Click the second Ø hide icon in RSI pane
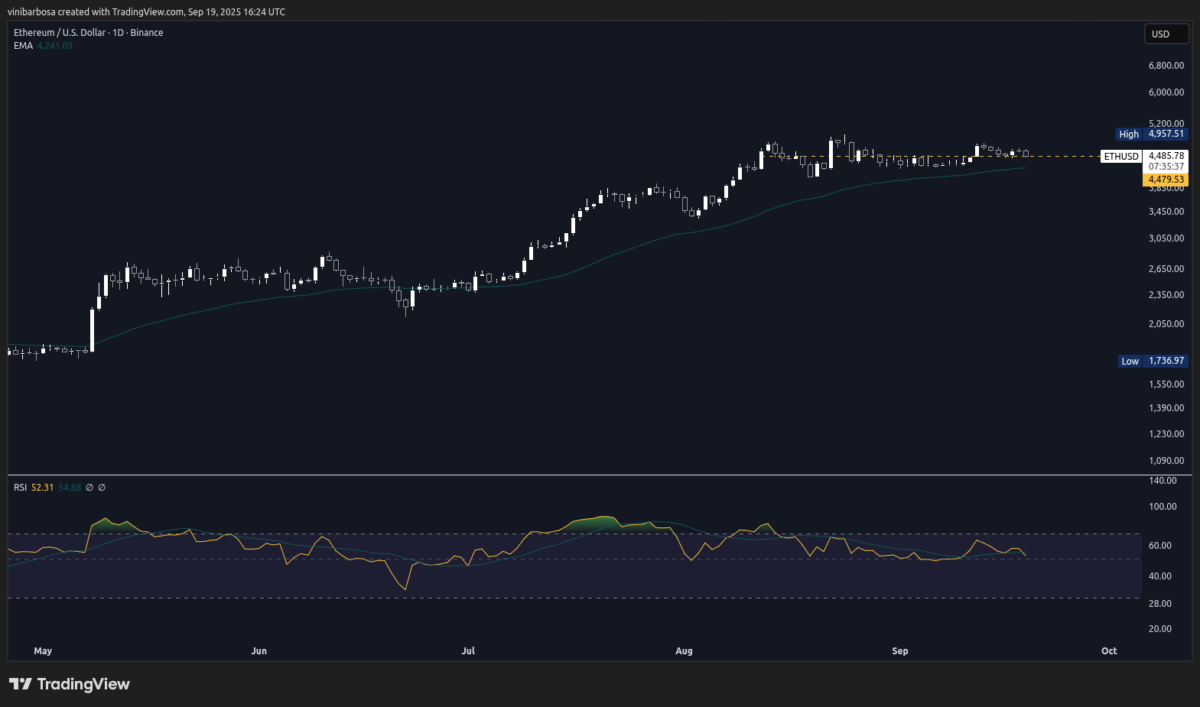The height and width of the screenshot is (707, 1200). 101,487
